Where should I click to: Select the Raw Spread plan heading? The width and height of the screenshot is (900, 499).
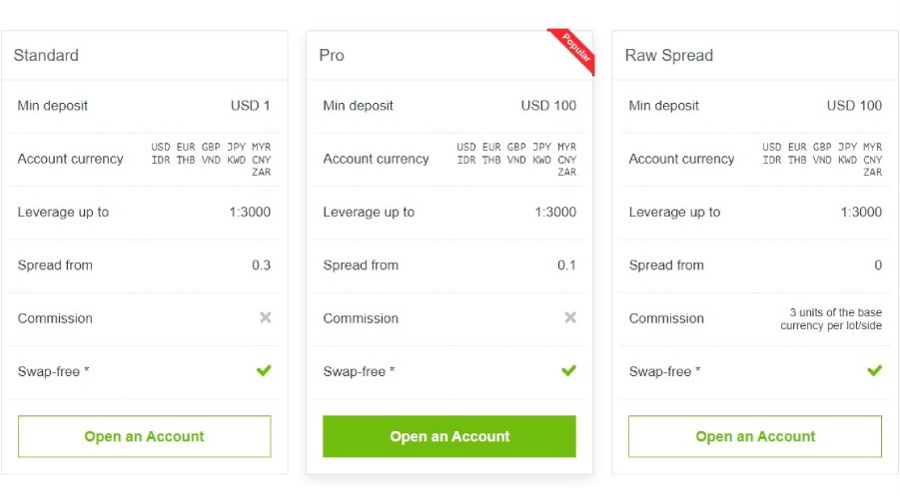(x=669, y=56)
